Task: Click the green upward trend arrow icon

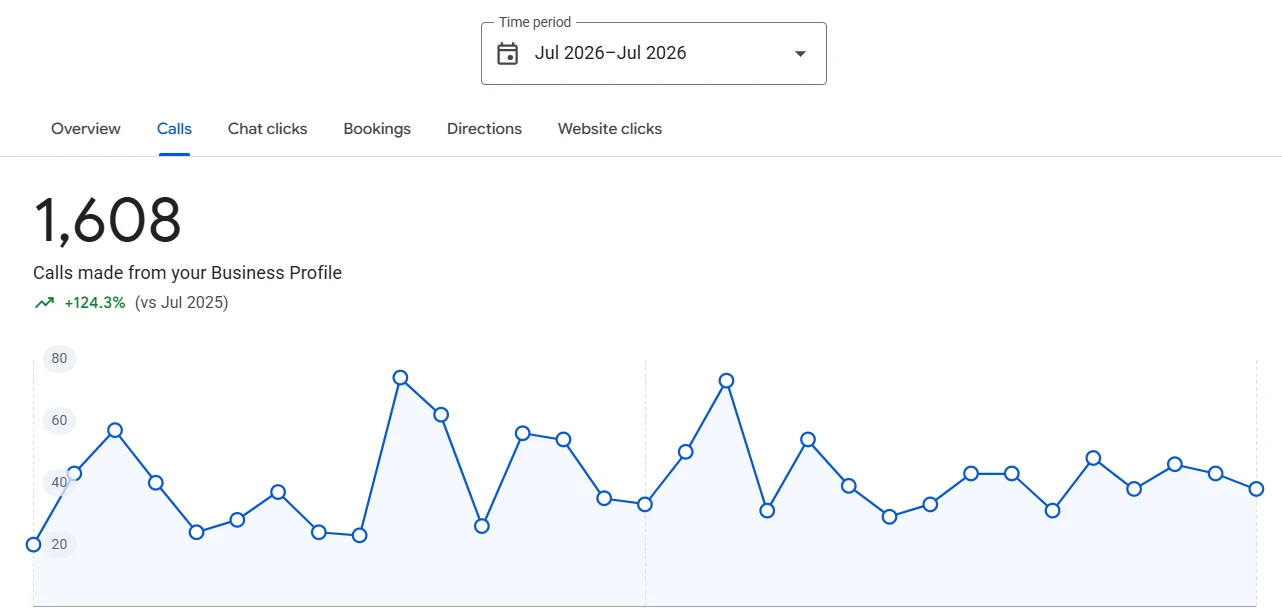Action: pyautogui.click(x=44, y=303)
